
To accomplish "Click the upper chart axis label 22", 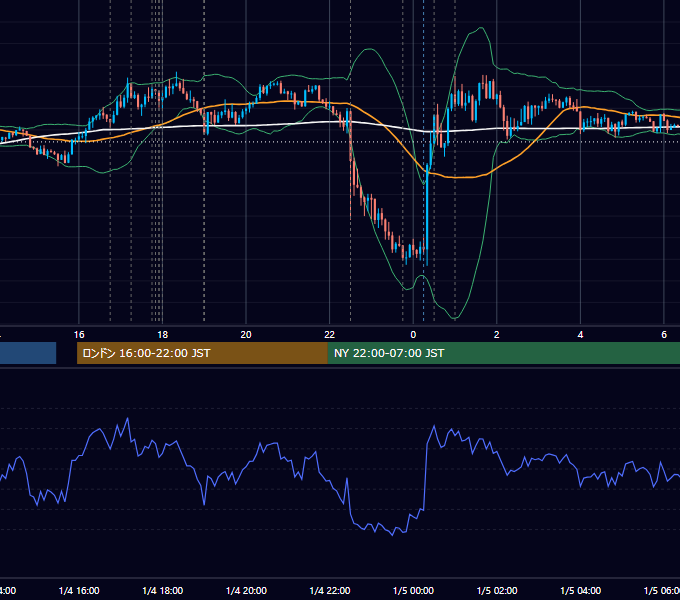I will click(x=330, y=335).
